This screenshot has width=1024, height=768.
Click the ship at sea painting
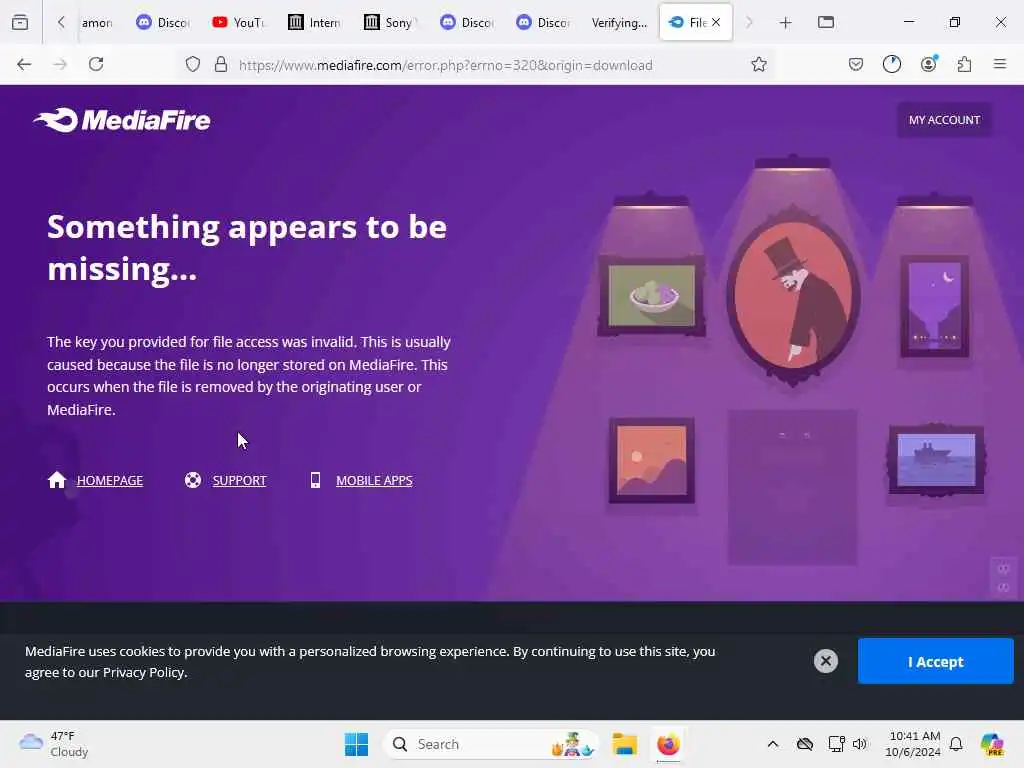pos(936,460)
